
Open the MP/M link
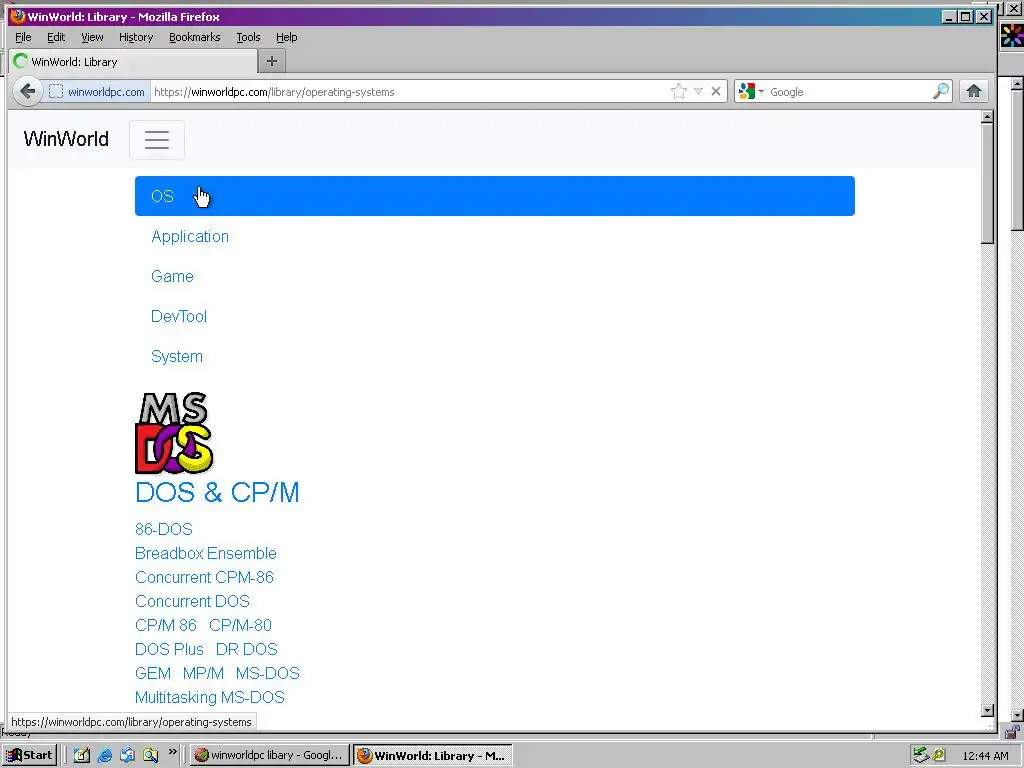click(x=203, y=673)
